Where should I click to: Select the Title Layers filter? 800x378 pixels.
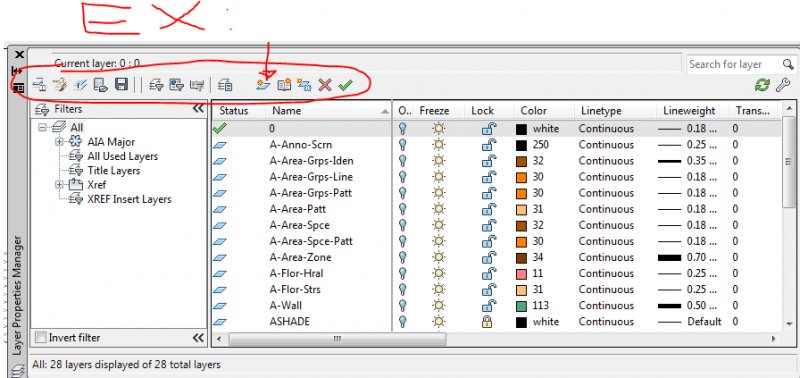pyautogui.click(x=114, y=171)
